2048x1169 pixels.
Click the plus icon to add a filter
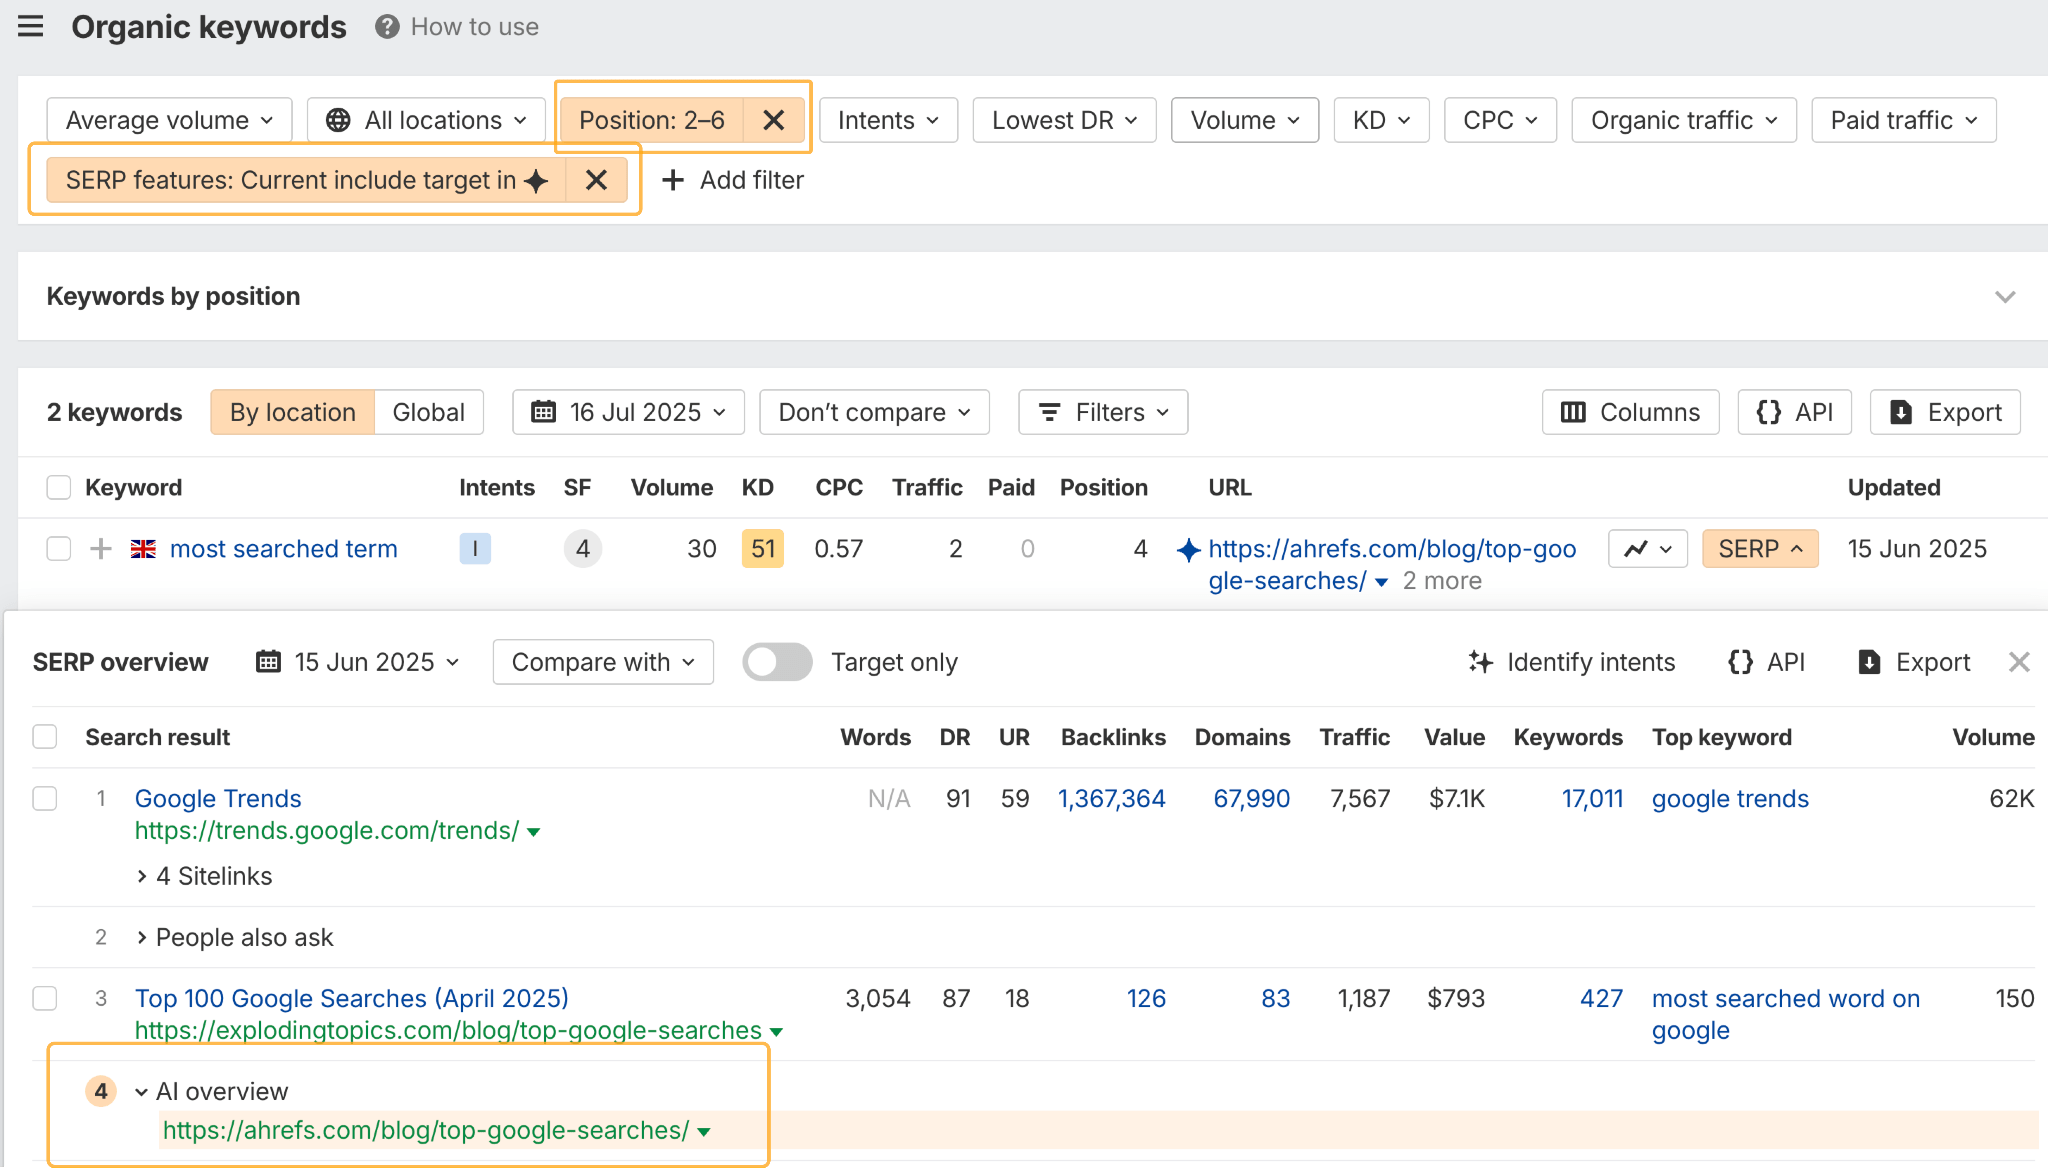point(673,180)
